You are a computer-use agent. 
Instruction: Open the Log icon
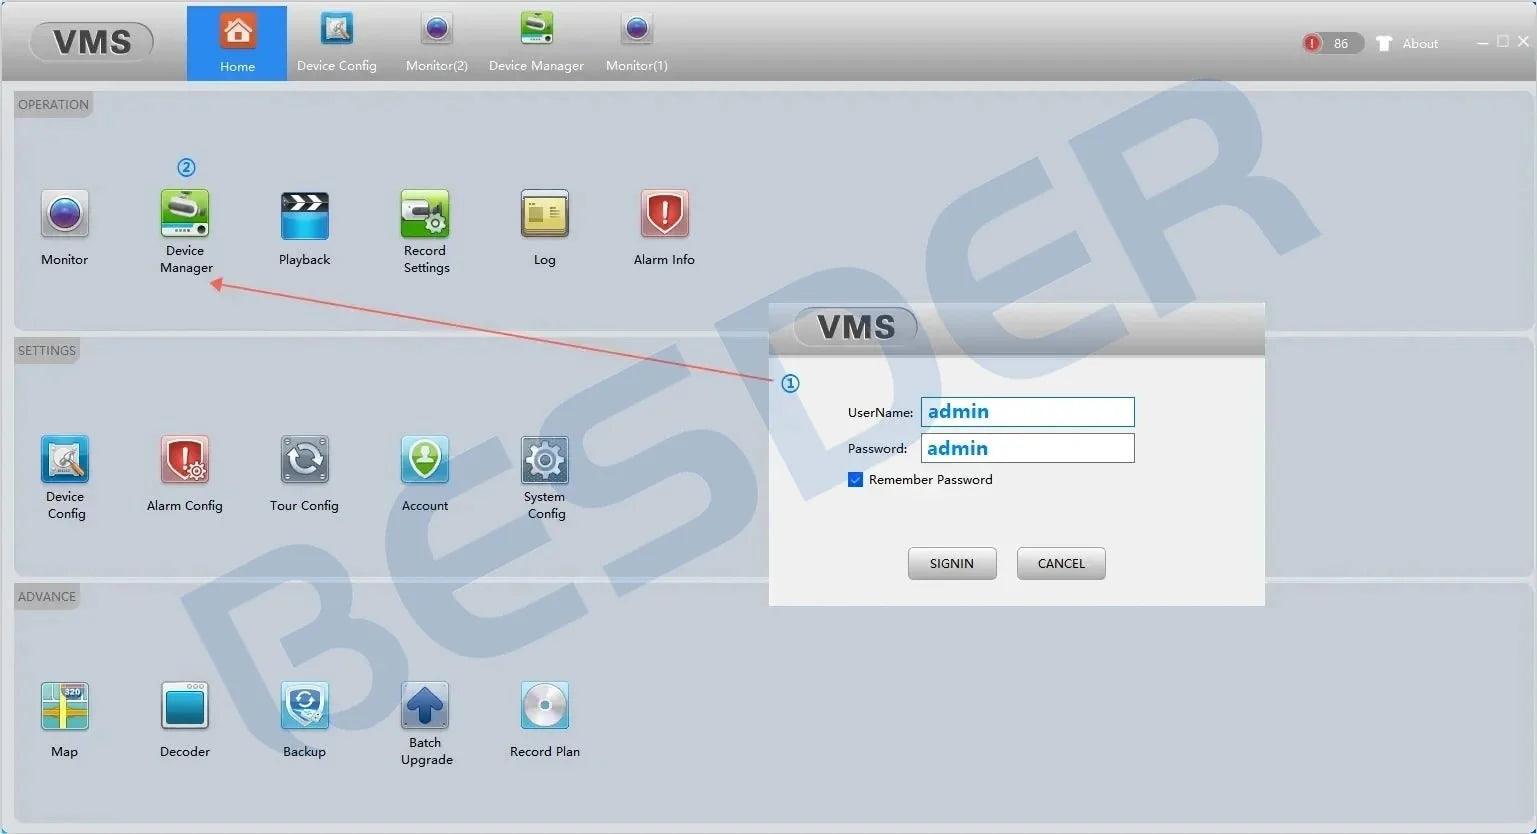[x=545, y=213]
